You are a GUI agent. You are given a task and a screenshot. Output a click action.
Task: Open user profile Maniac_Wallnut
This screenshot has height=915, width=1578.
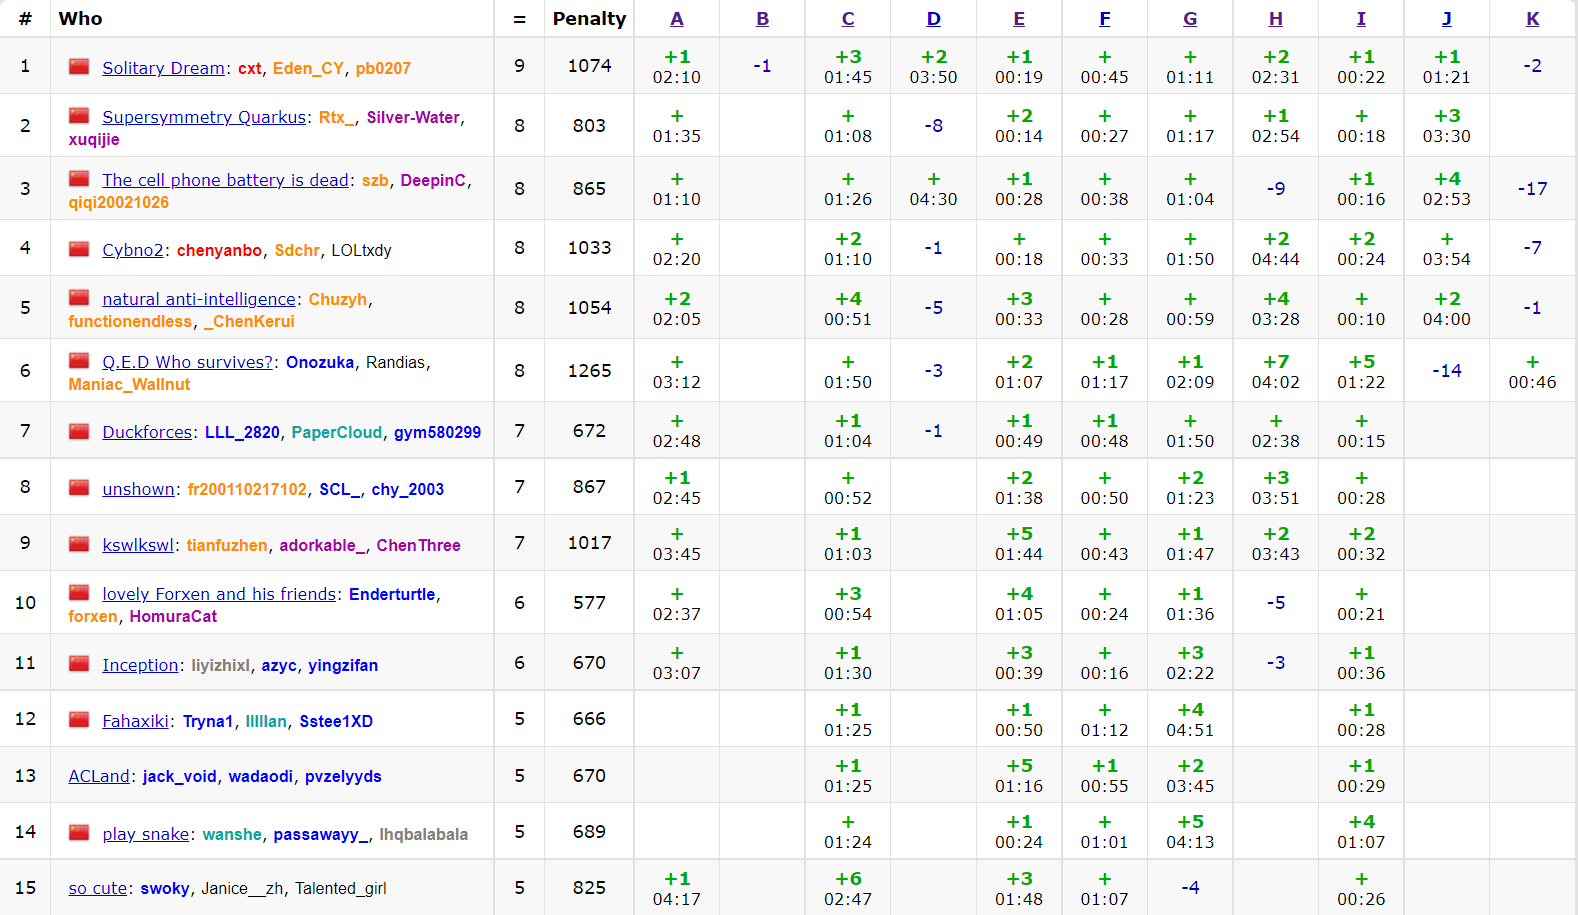pos(129,384)
